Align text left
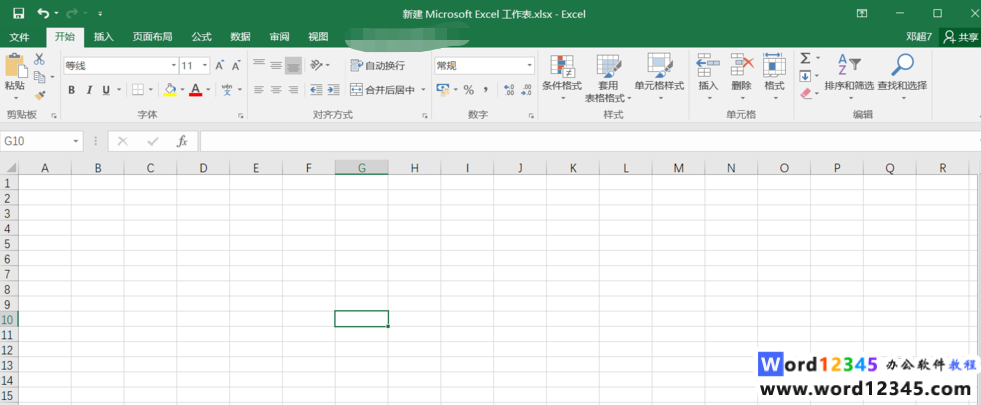 pos(258,90)
